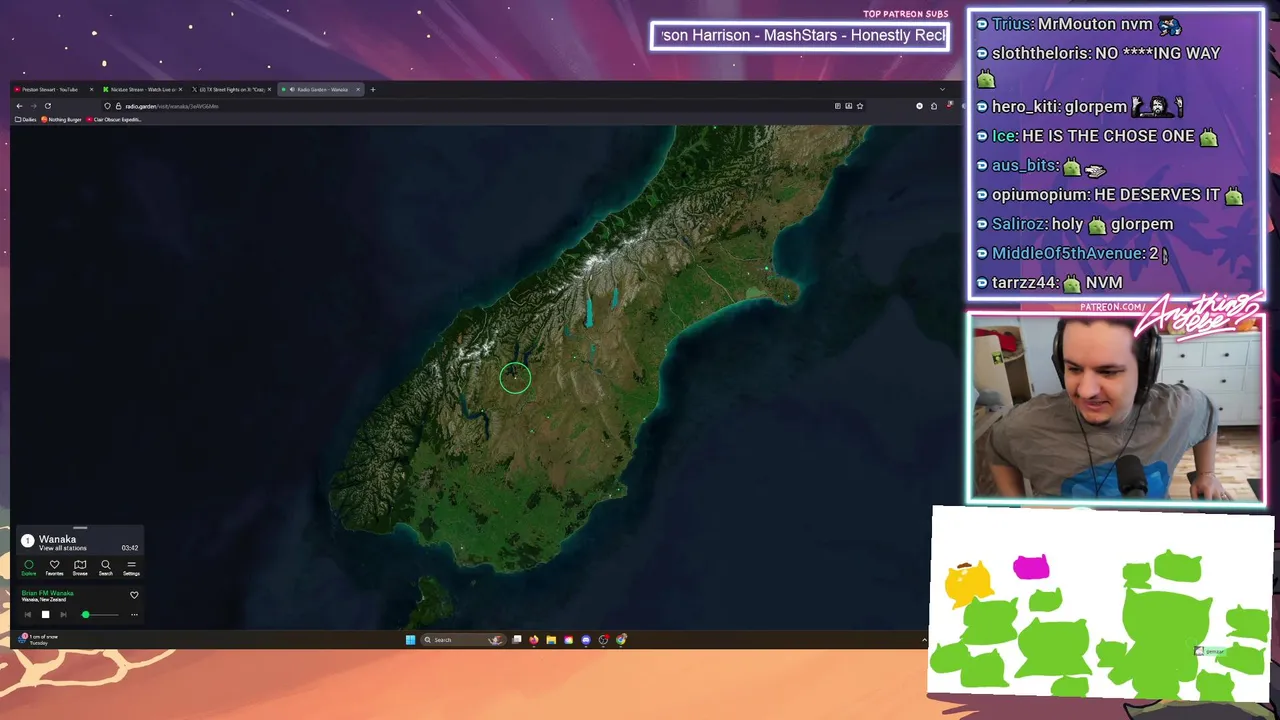1280x720 pixels.
Task: Click the Wanaka station count badge
Action: pyautogui.click(x=28, y=540)
